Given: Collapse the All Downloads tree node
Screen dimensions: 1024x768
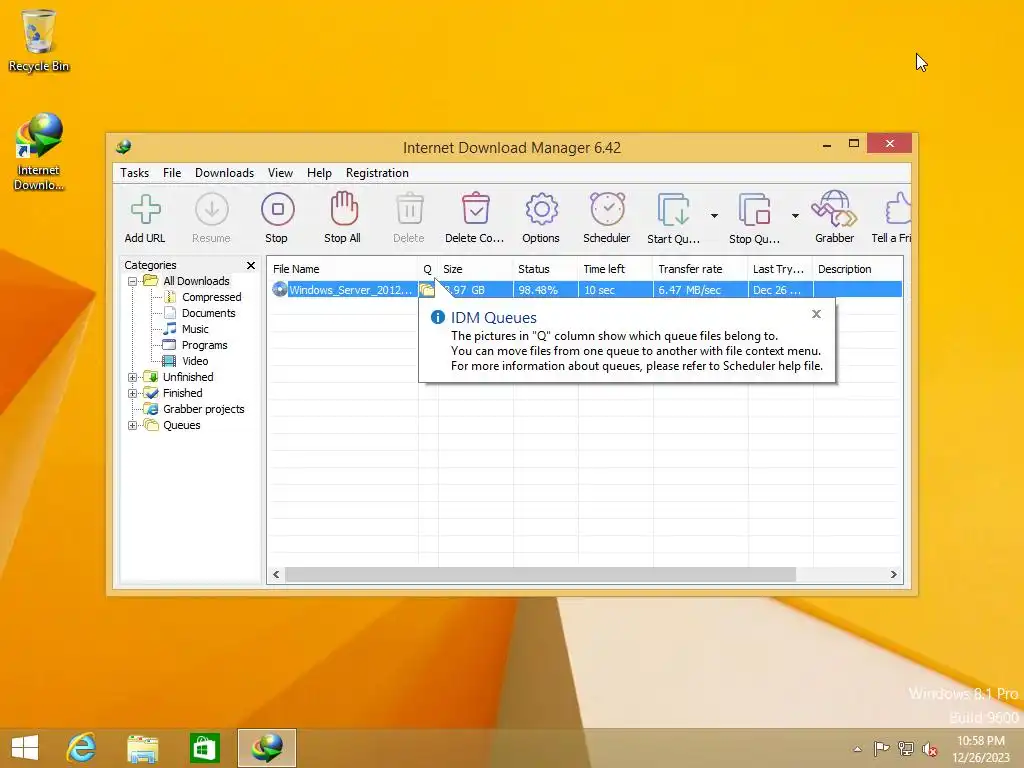Looking at the screenshot, I should [133, 281].
